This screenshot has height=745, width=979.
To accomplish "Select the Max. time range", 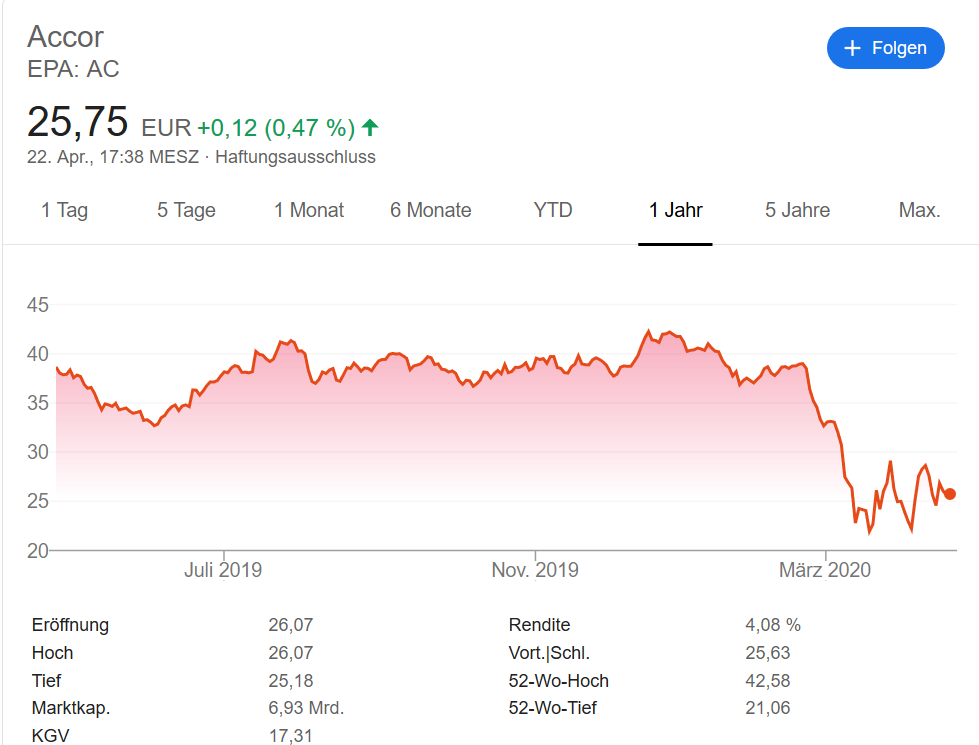I will coord(918,210).
